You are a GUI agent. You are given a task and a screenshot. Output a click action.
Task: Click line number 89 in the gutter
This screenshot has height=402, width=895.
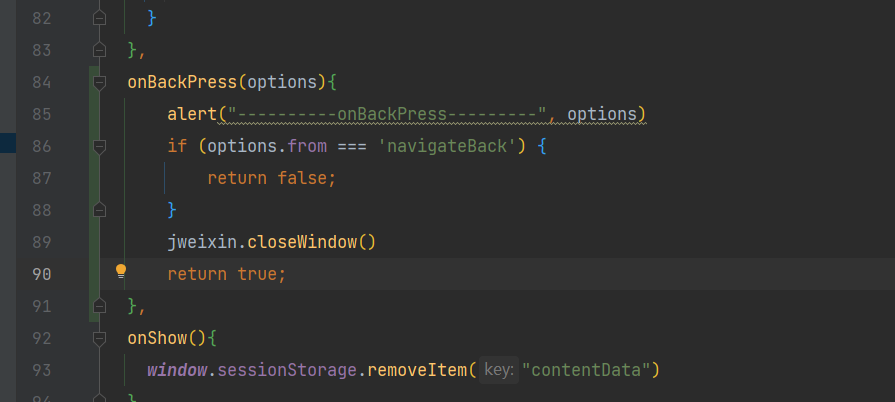(42, 243)
